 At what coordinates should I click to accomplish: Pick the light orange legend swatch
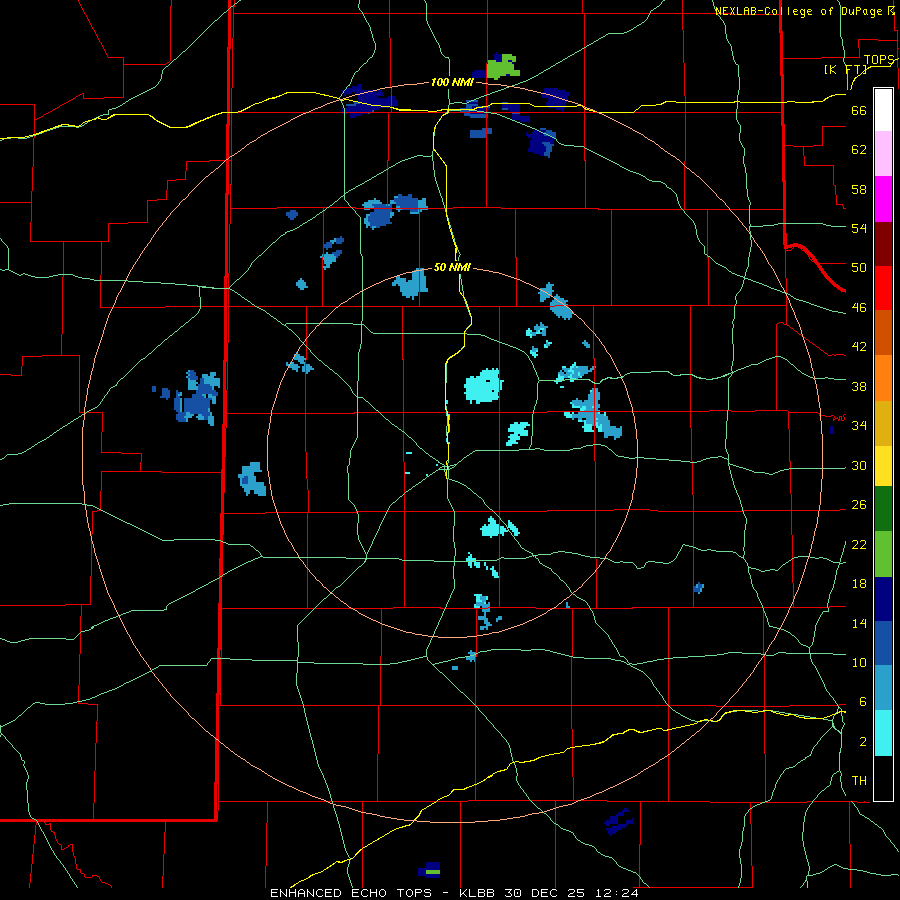pyautogui.click(x=883, y=378)
